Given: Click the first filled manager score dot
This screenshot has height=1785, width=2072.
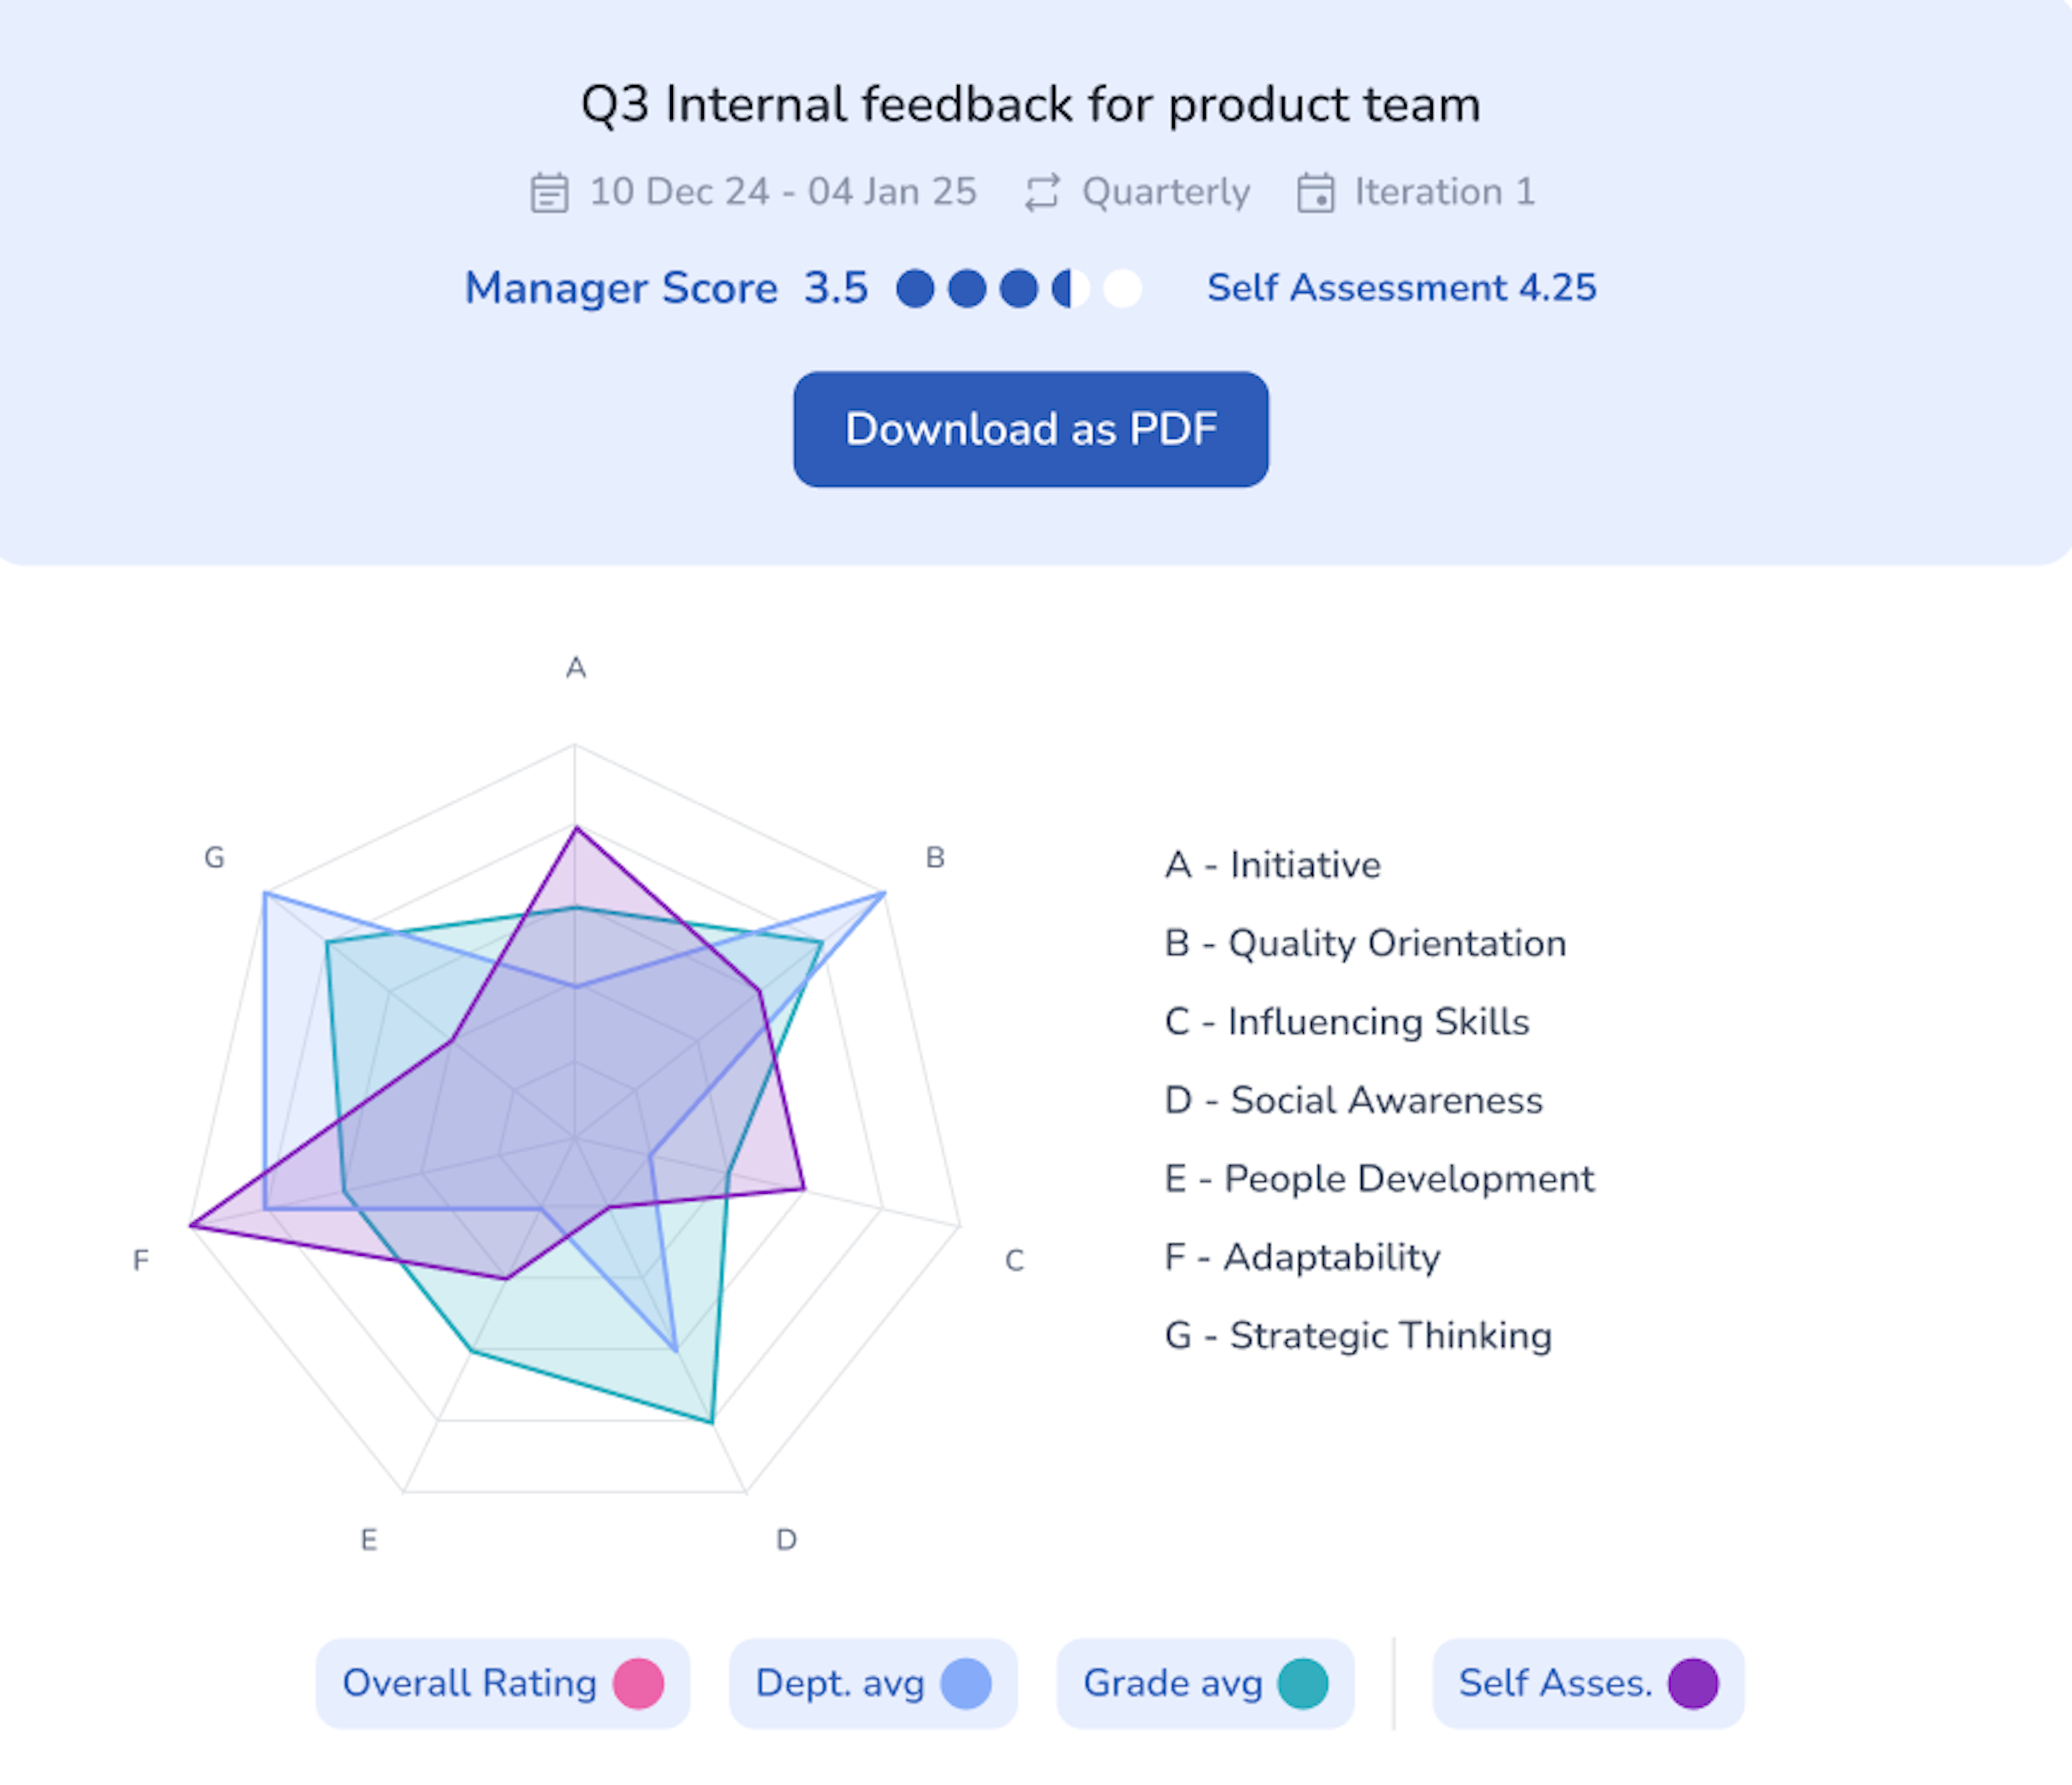Looking at the screenshot, I should click(915, 288).
